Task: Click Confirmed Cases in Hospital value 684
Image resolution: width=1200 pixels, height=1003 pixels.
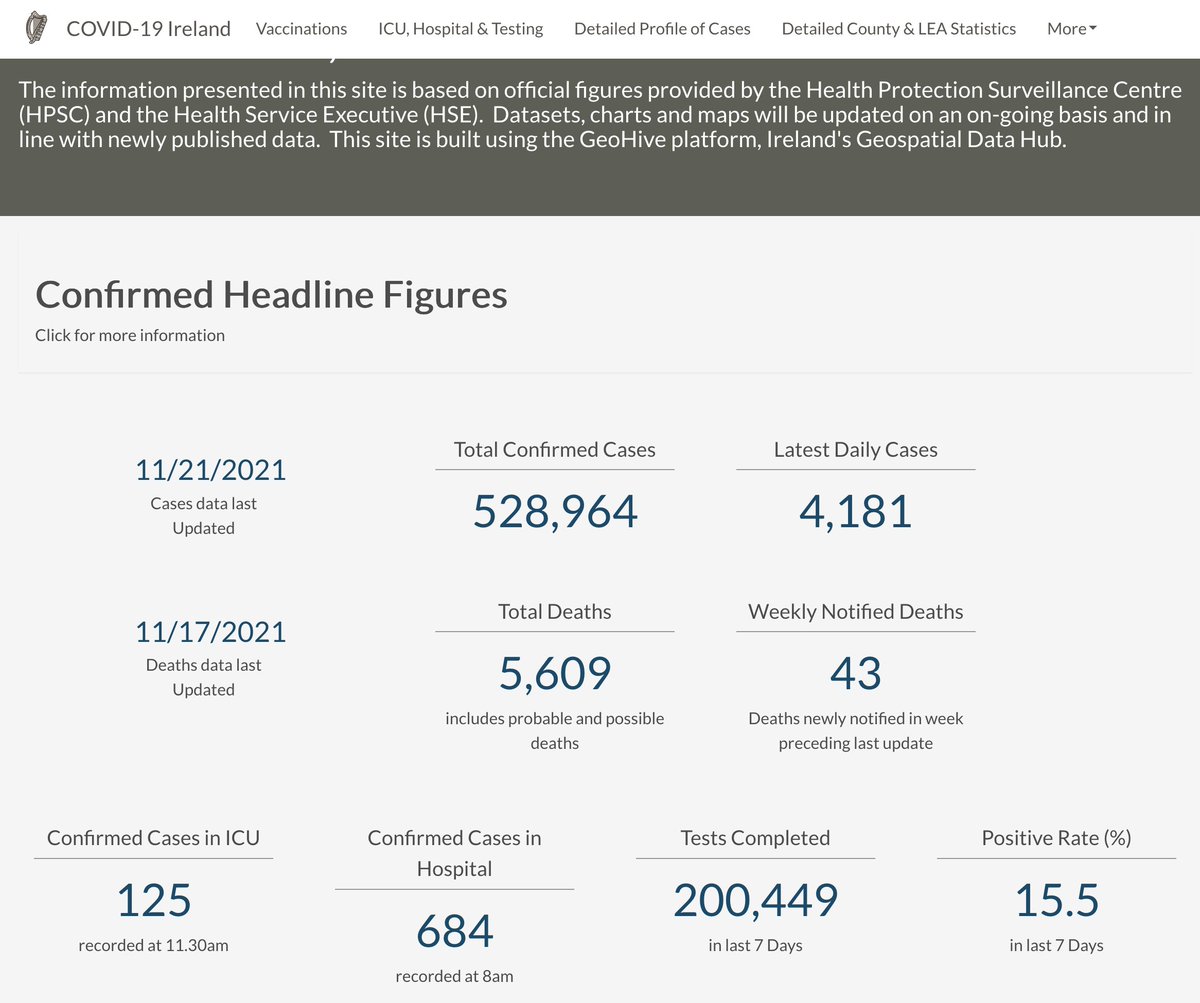Action: (455, 931)
